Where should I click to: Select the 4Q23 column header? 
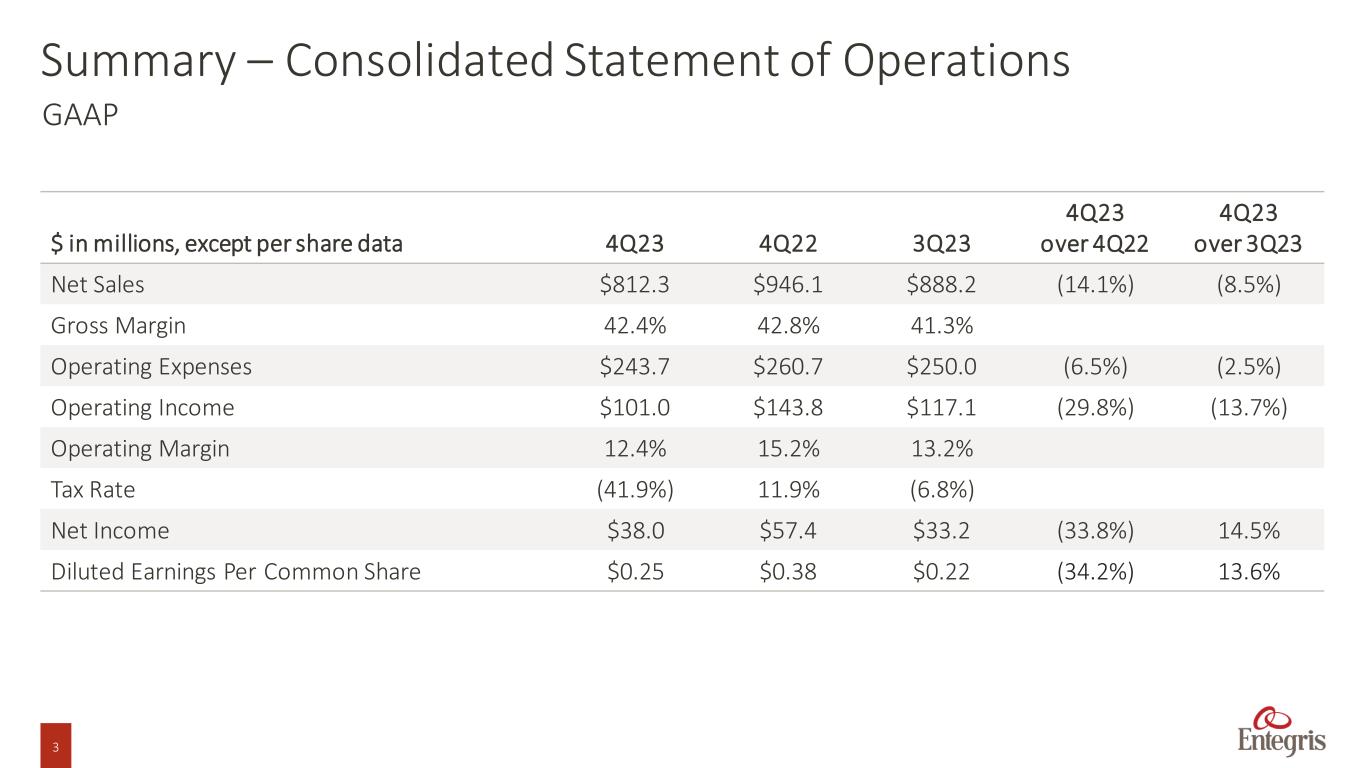pos(634,244)
